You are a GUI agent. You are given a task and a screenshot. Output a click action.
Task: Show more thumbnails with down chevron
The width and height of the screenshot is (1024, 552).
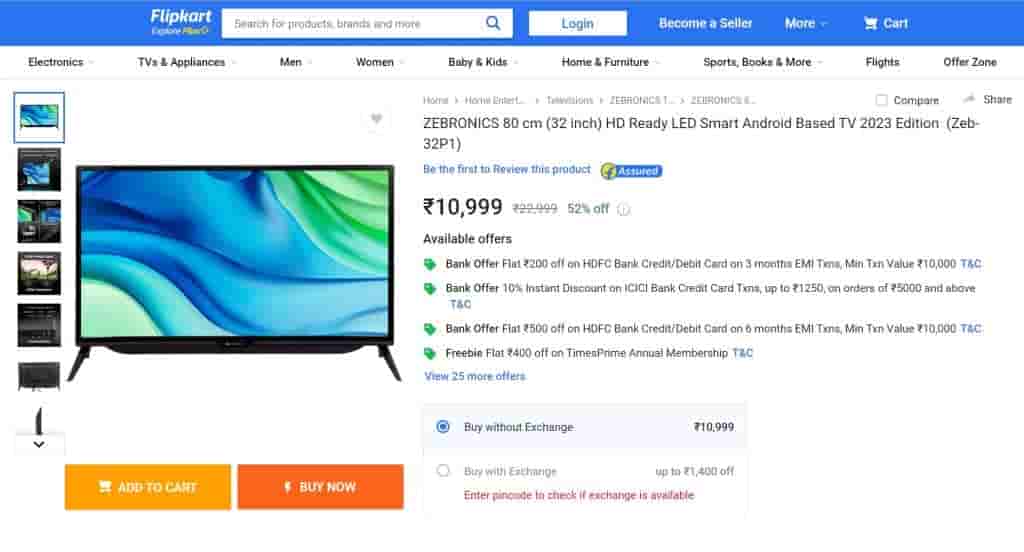[39, 444]
